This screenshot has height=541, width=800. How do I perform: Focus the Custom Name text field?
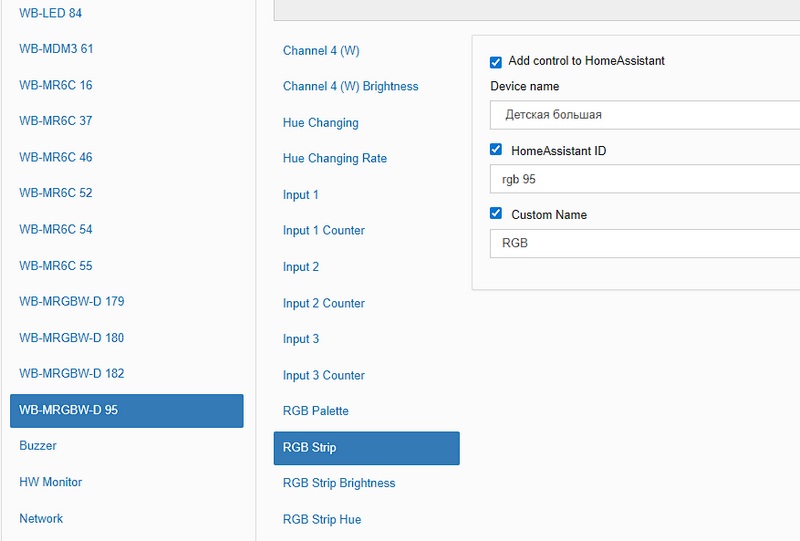645,243
